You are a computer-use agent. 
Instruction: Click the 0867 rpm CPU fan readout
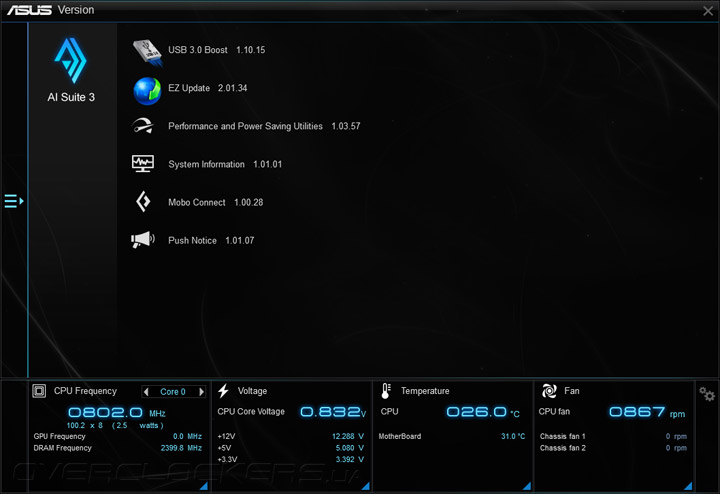click(x=647, y=412)
